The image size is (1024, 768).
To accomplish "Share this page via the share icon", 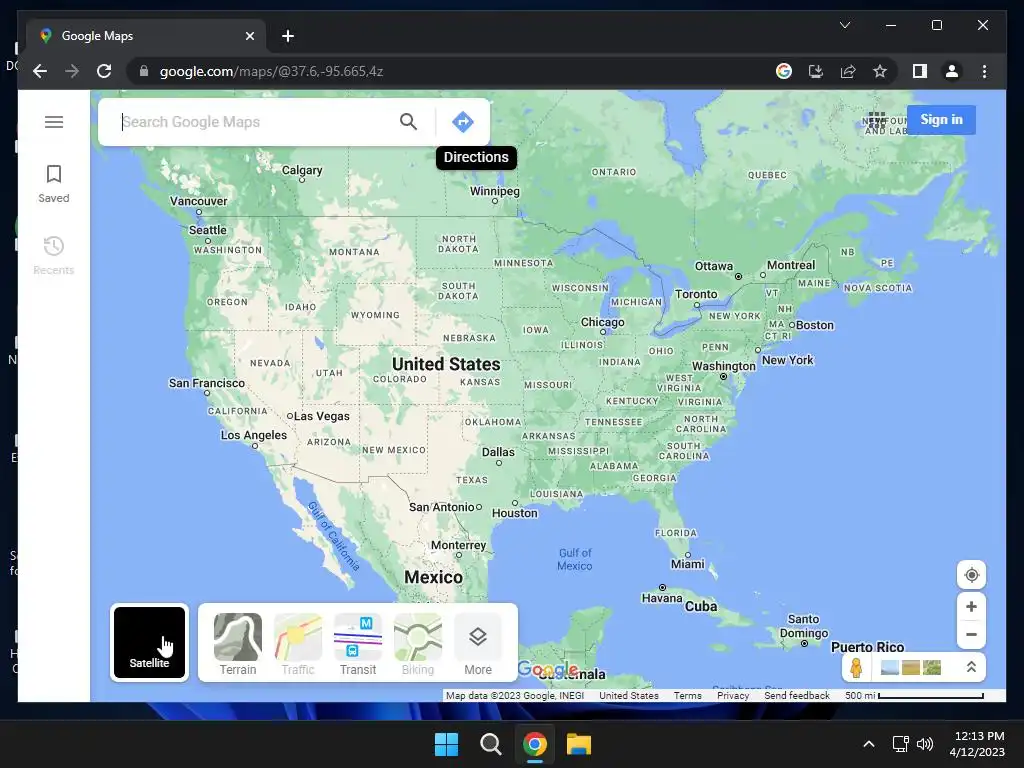I will click(x=848, y=71).
